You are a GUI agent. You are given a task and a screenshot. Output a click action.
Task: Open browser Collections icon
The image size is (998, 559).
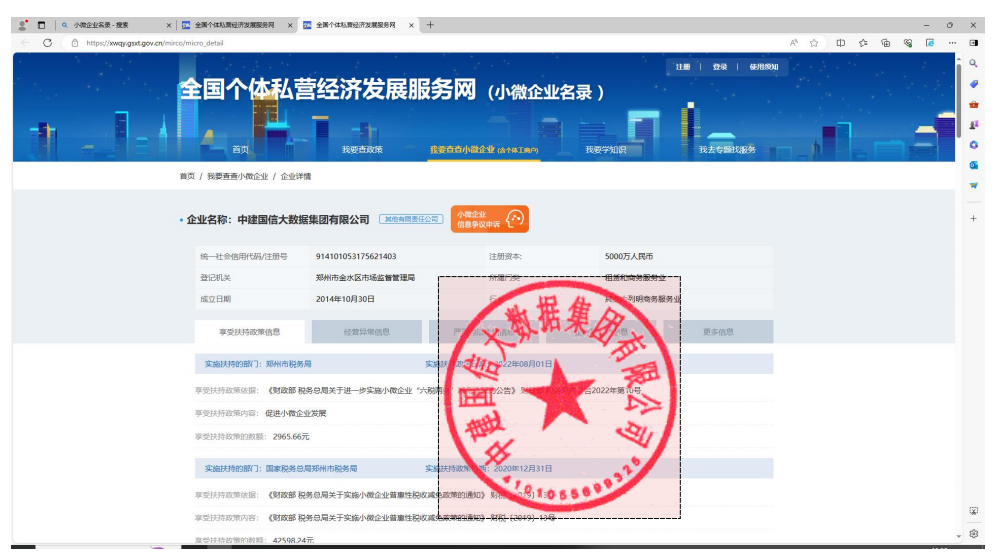click(x=886, y=43)
